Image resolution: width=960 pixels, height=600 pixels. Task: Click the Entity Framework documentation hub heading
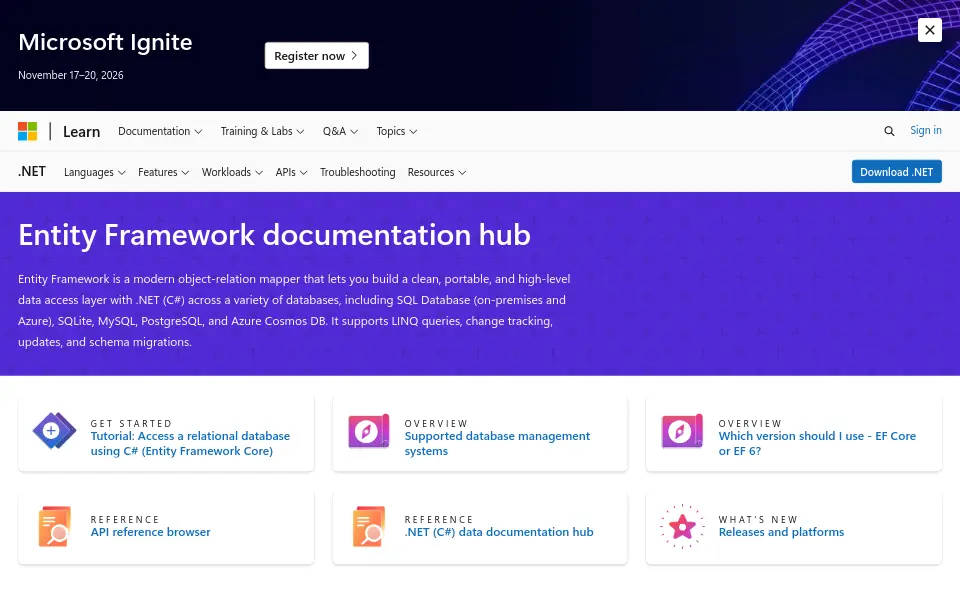click(274, 235)
